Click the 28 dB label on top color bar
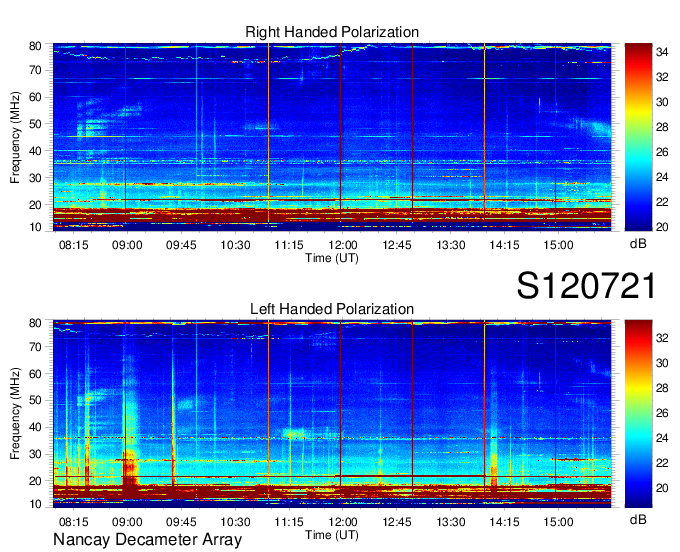Screen dimensions: 680x552 point(662,127)
